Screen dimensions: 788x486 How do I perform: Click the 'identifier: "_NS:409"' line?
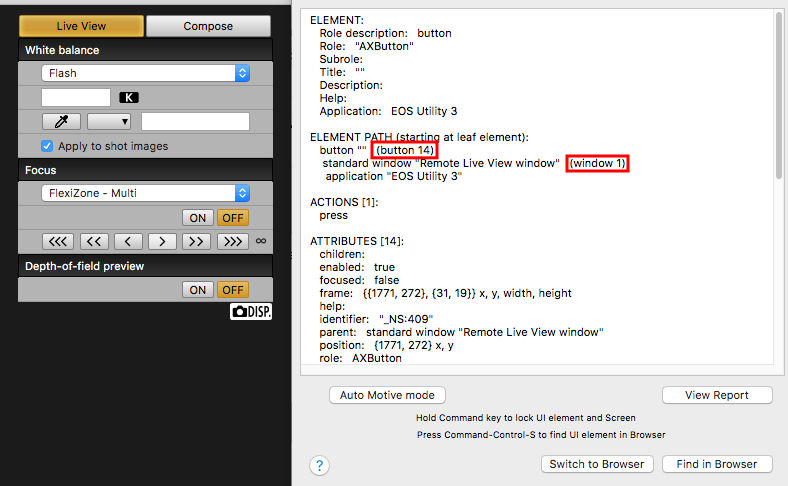click(x=376, y=319)
